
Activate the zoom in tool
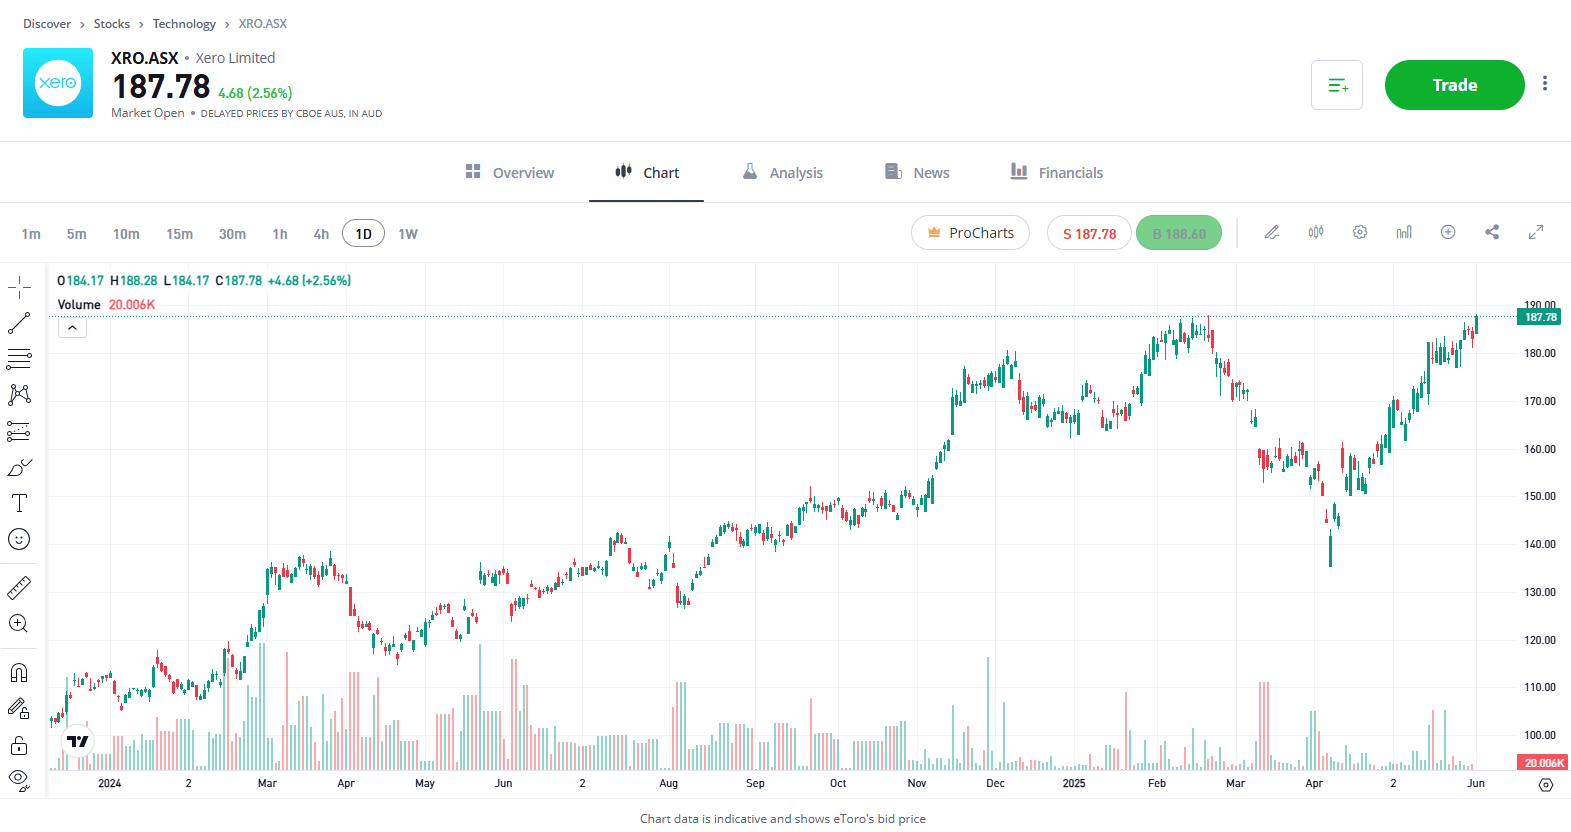(19, 624)
